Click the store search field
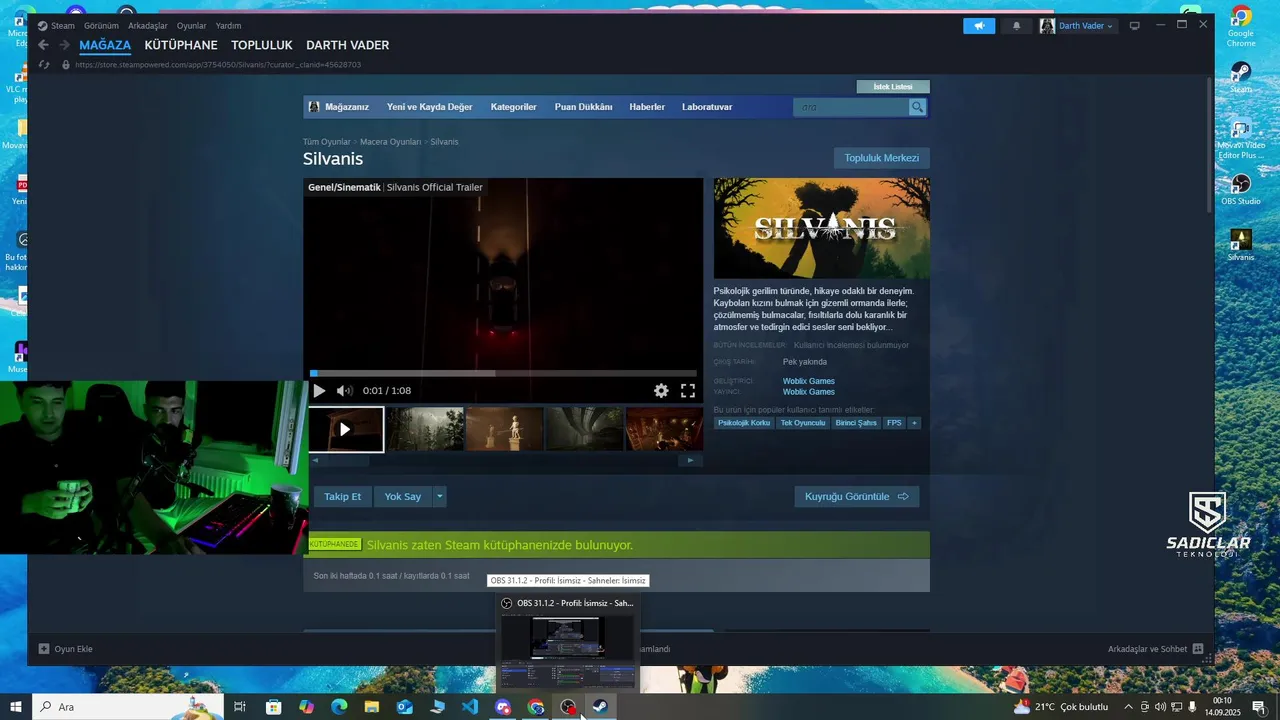This screenshot has width=1280, height=720. coord(850,107)
